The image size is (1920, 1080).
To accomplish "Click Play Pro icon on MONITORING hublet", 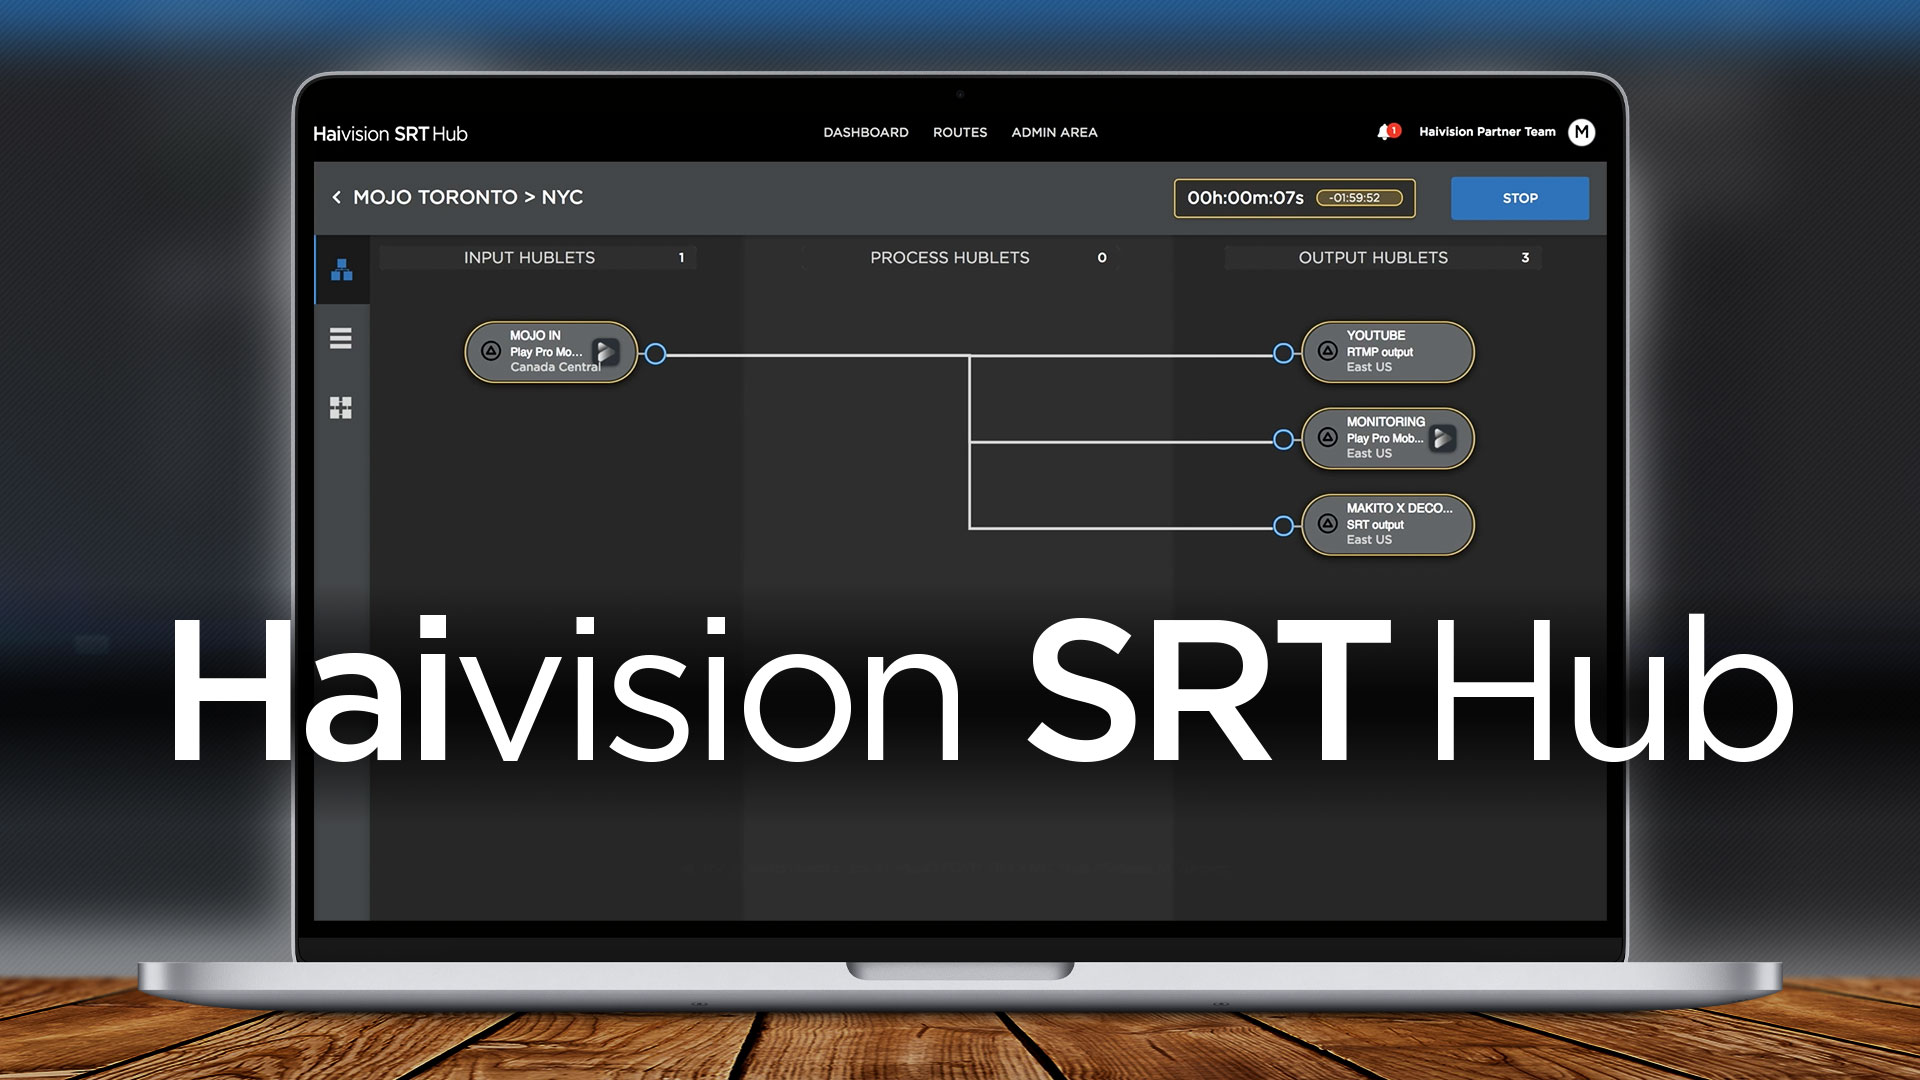I will 1442,437.
